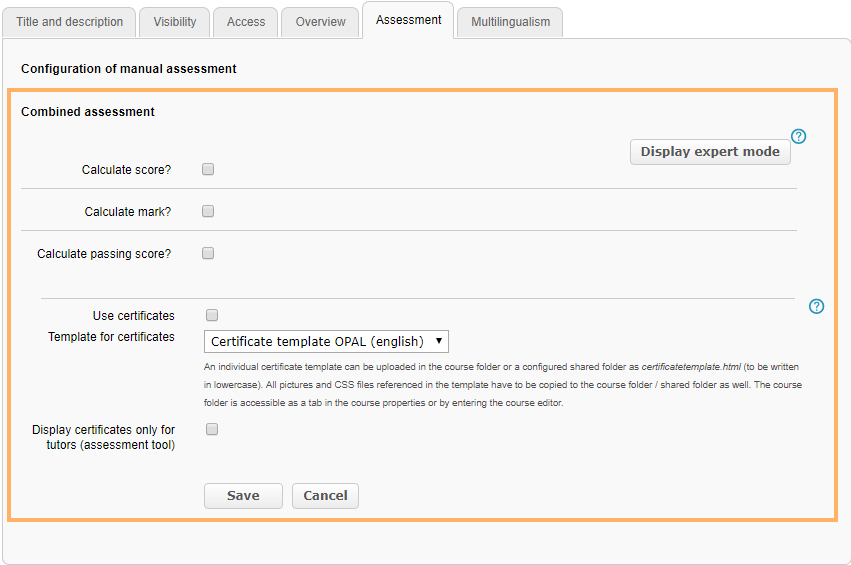851x565 pixels.
Task: Click the Assessment tab
Action: pyautogui.click(x=408, y=20)
